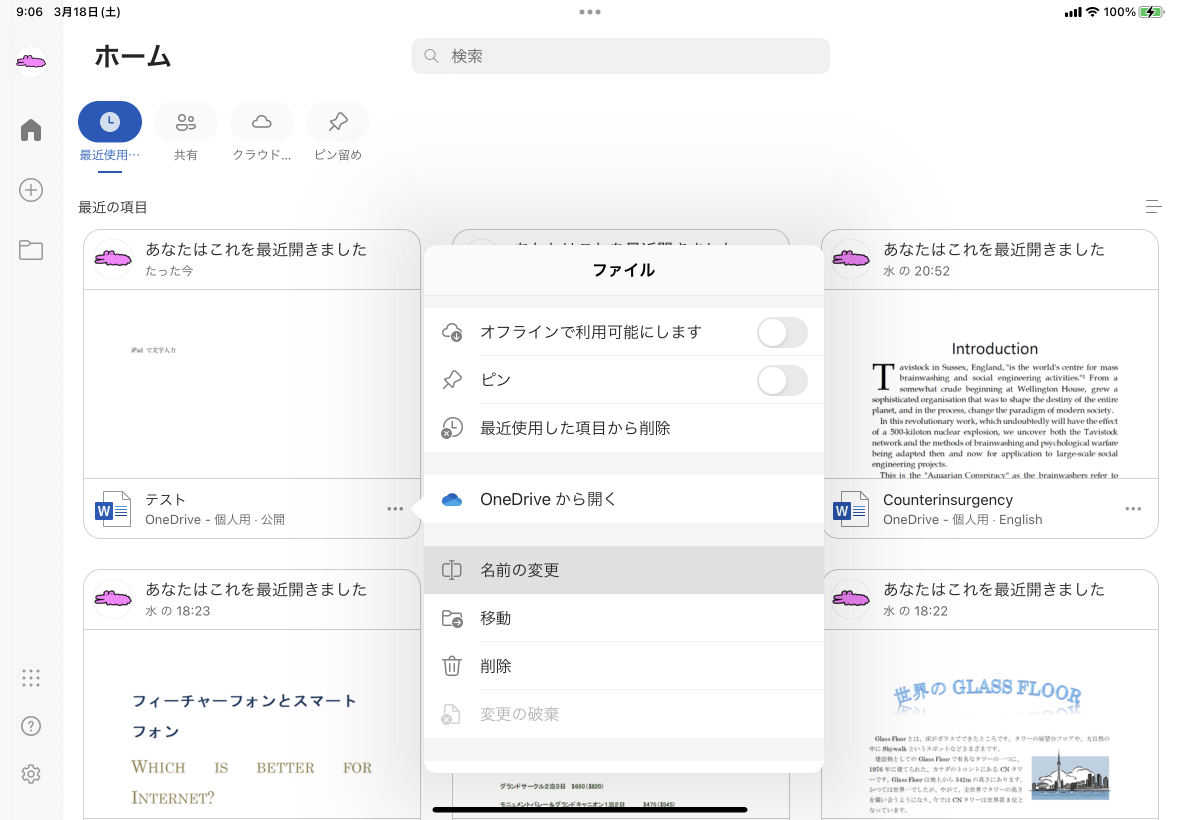
Task: Switch to 共有 tab
Action: [186, 132]
